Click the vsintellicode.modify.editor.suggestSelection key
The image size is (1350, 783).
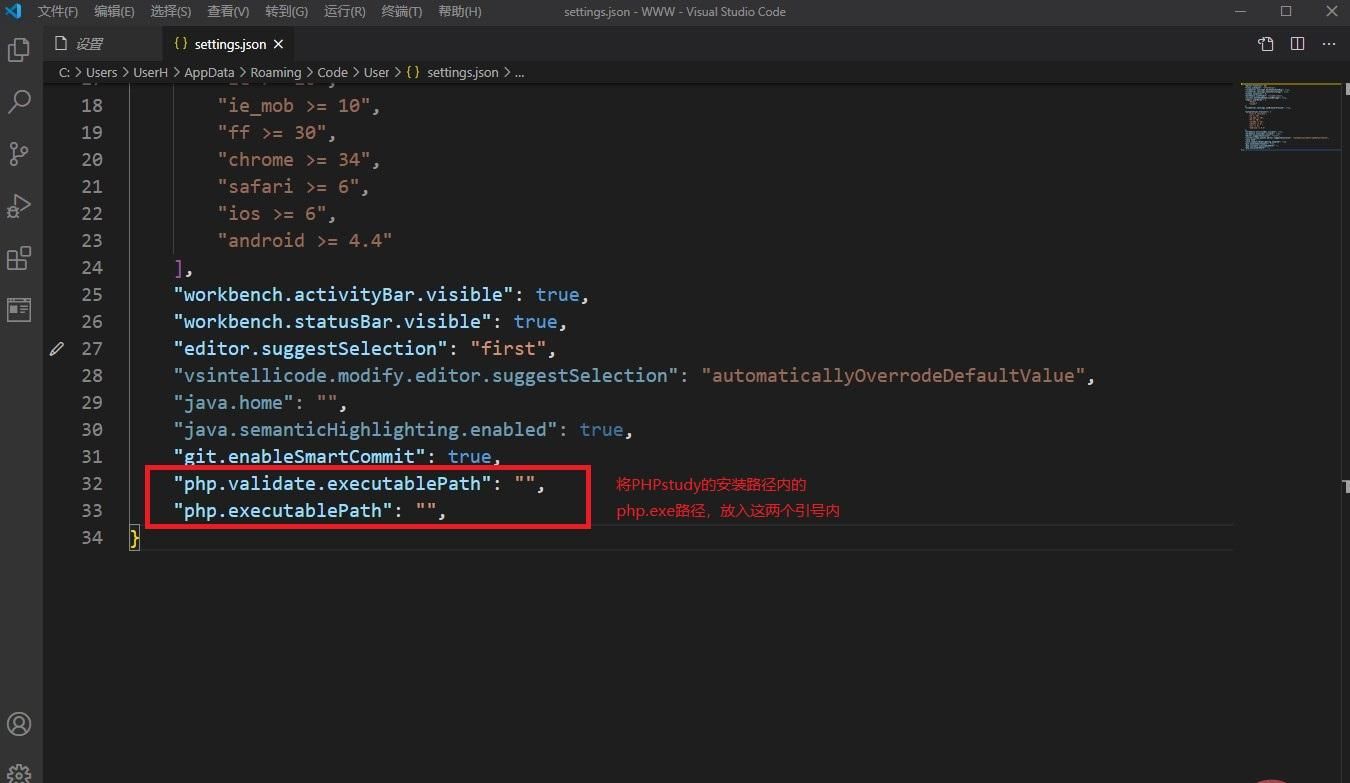[427, 376]
